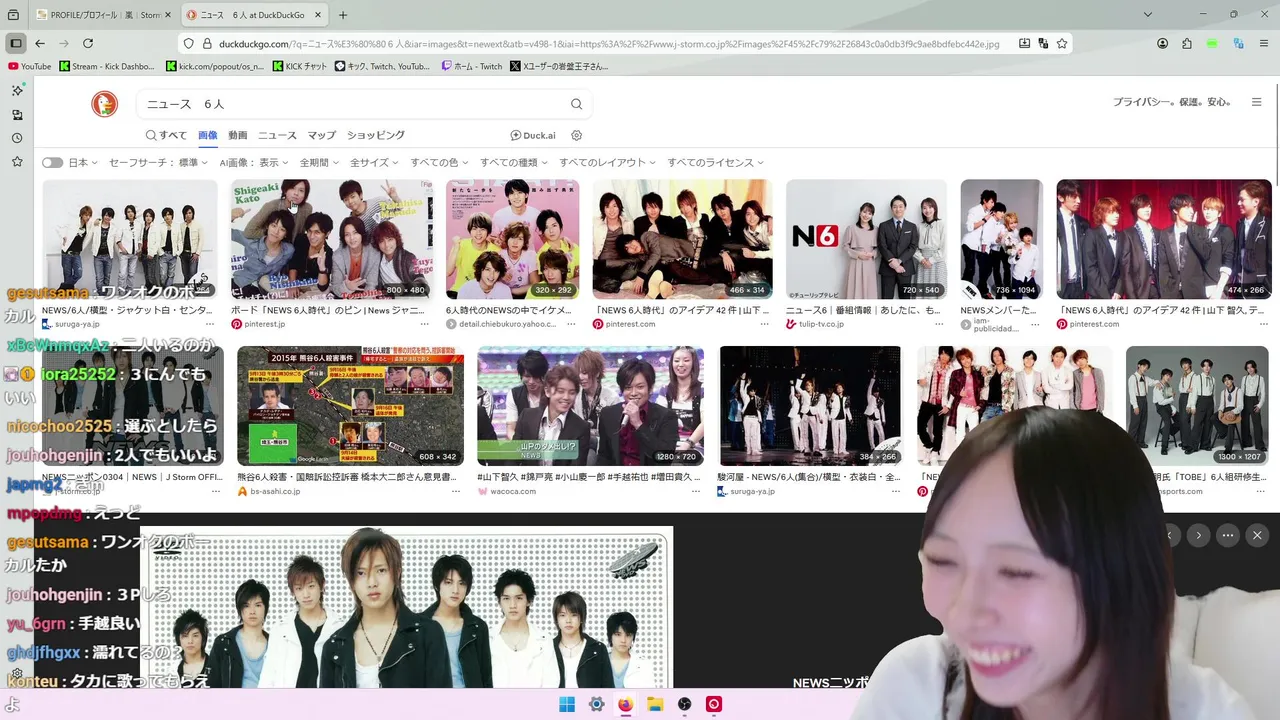This screenshot has height=720, width=1280.
Task: Open the AI画像 filter dropdown
Action: 254,162
